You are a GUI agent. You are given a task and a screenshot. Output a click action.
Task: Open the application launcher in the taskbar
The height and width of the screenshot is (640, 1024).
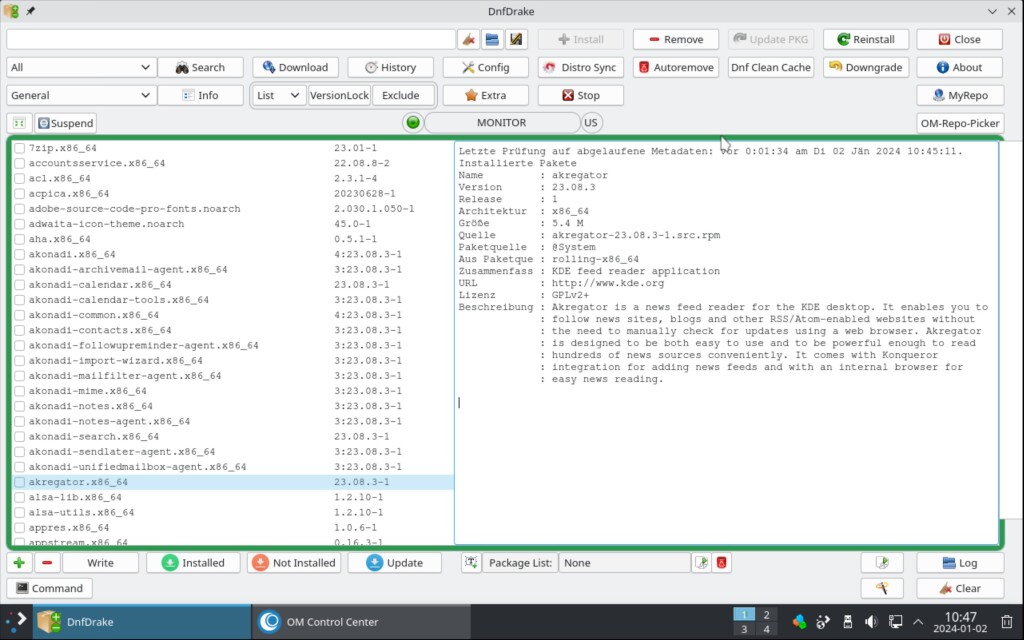pos(16,621)
